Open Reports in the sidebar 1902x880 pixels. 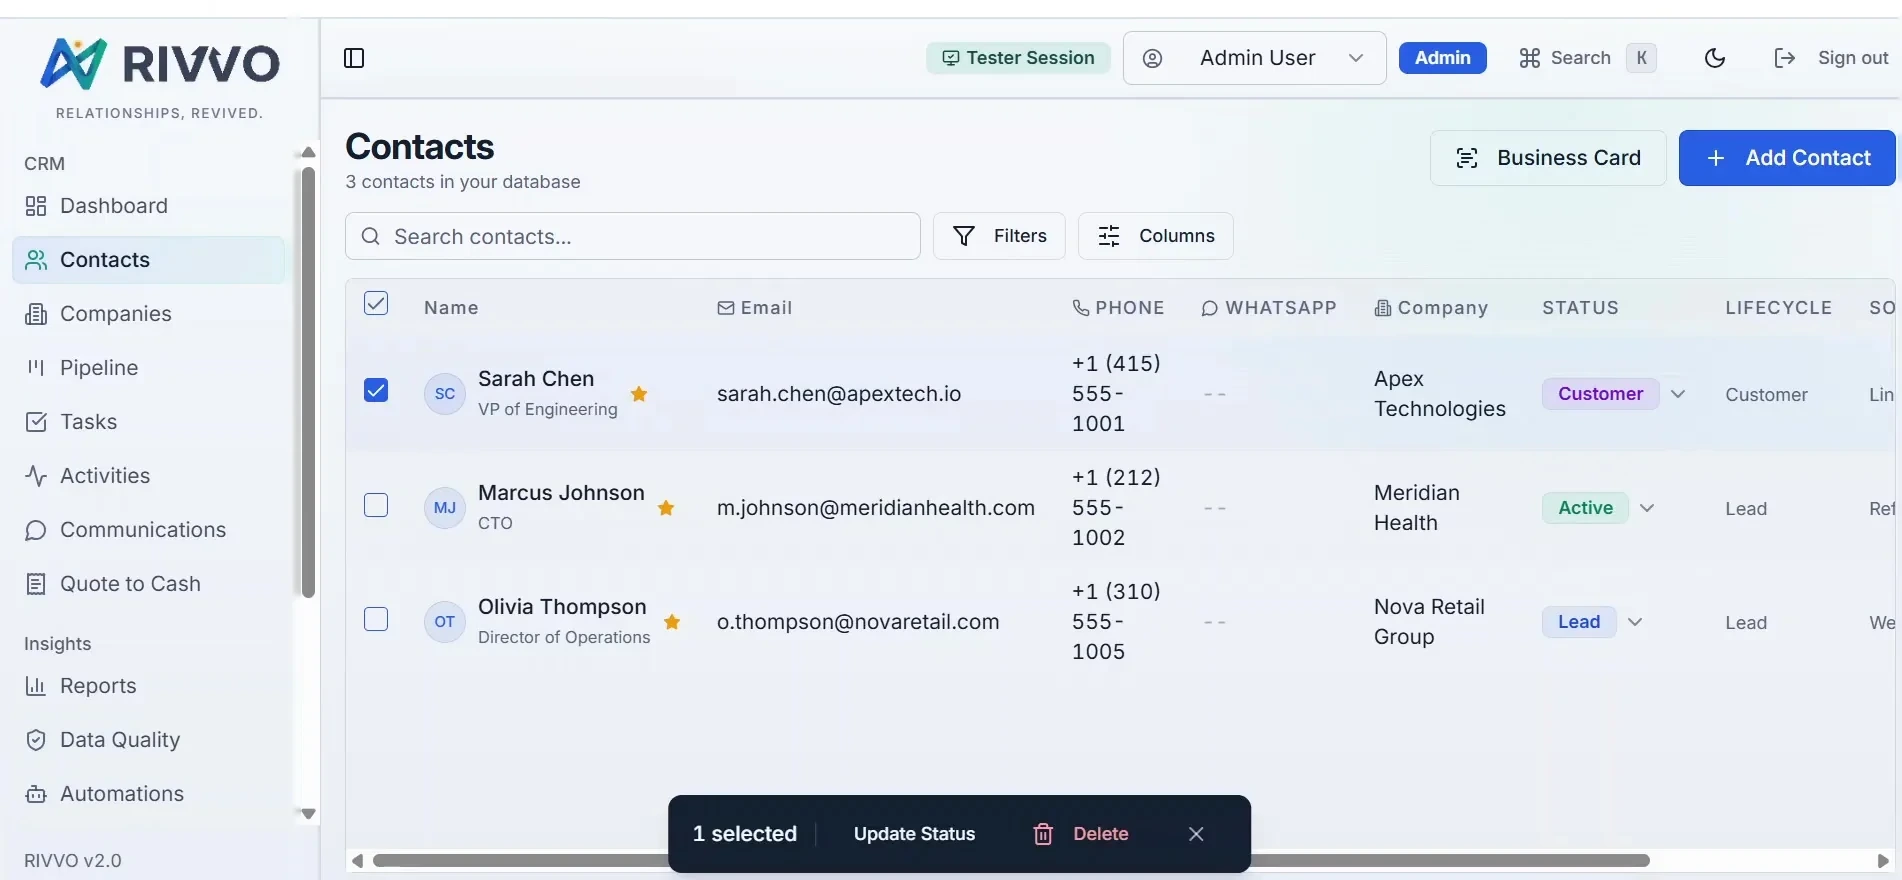pos(148,686)
